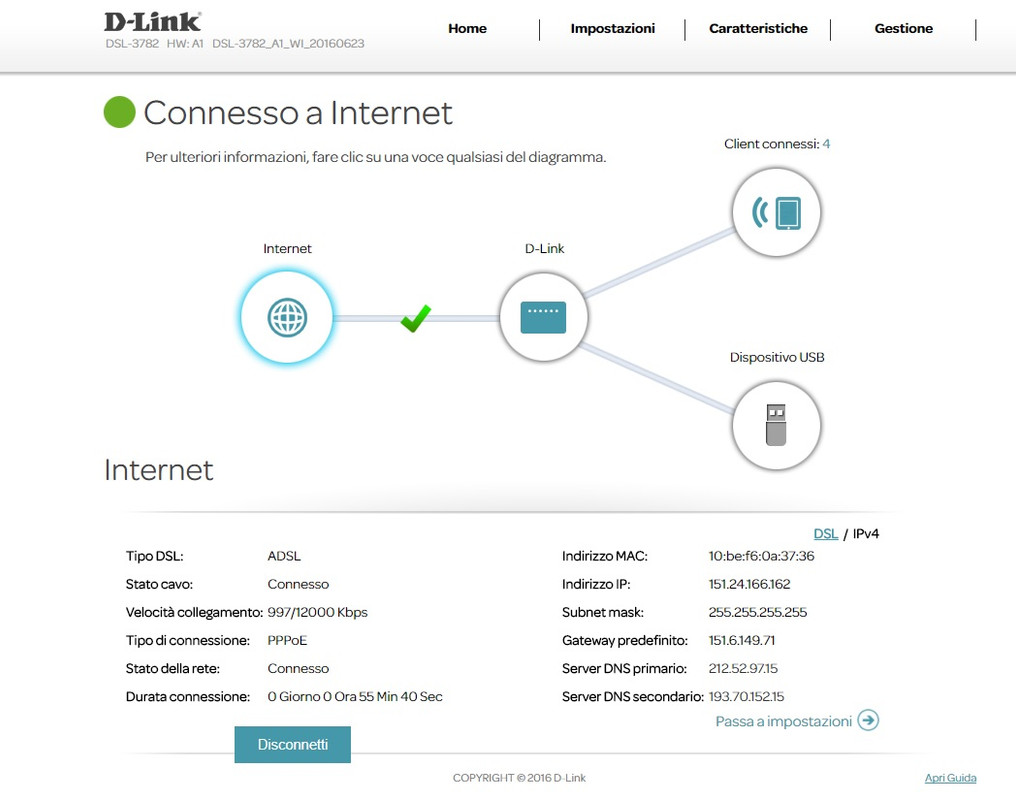Open the D-Link router icon

click(x=544, y=317)
